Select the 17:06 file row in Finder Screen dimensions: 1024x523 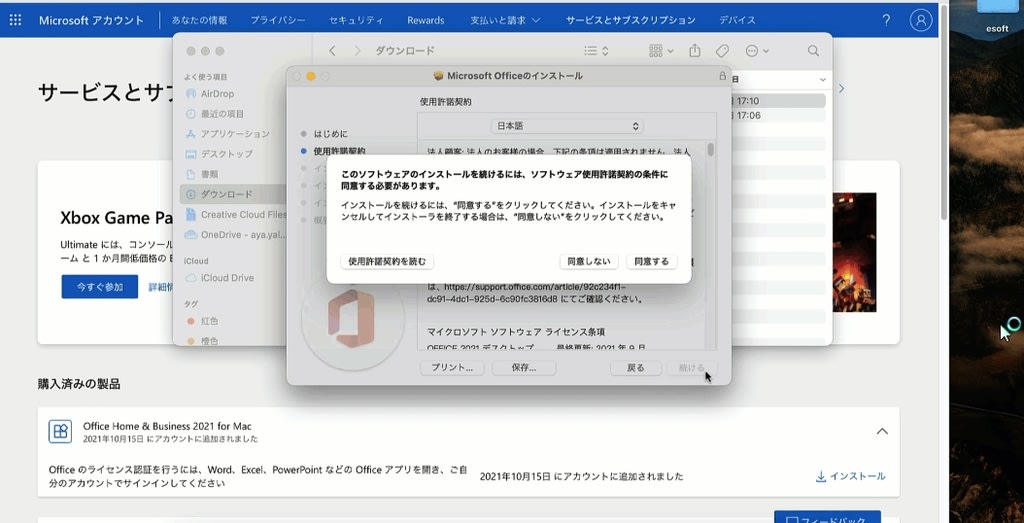[x=778, y=116]
